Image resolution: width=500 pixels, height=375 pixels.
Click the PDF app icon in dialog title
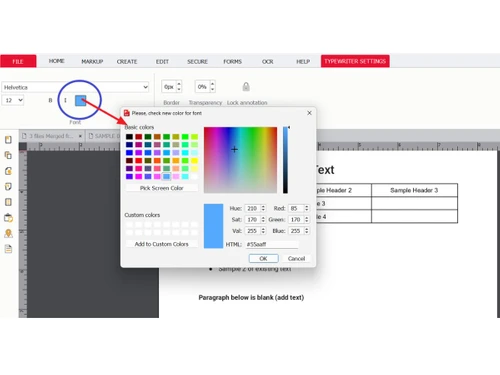coord(127,113)
